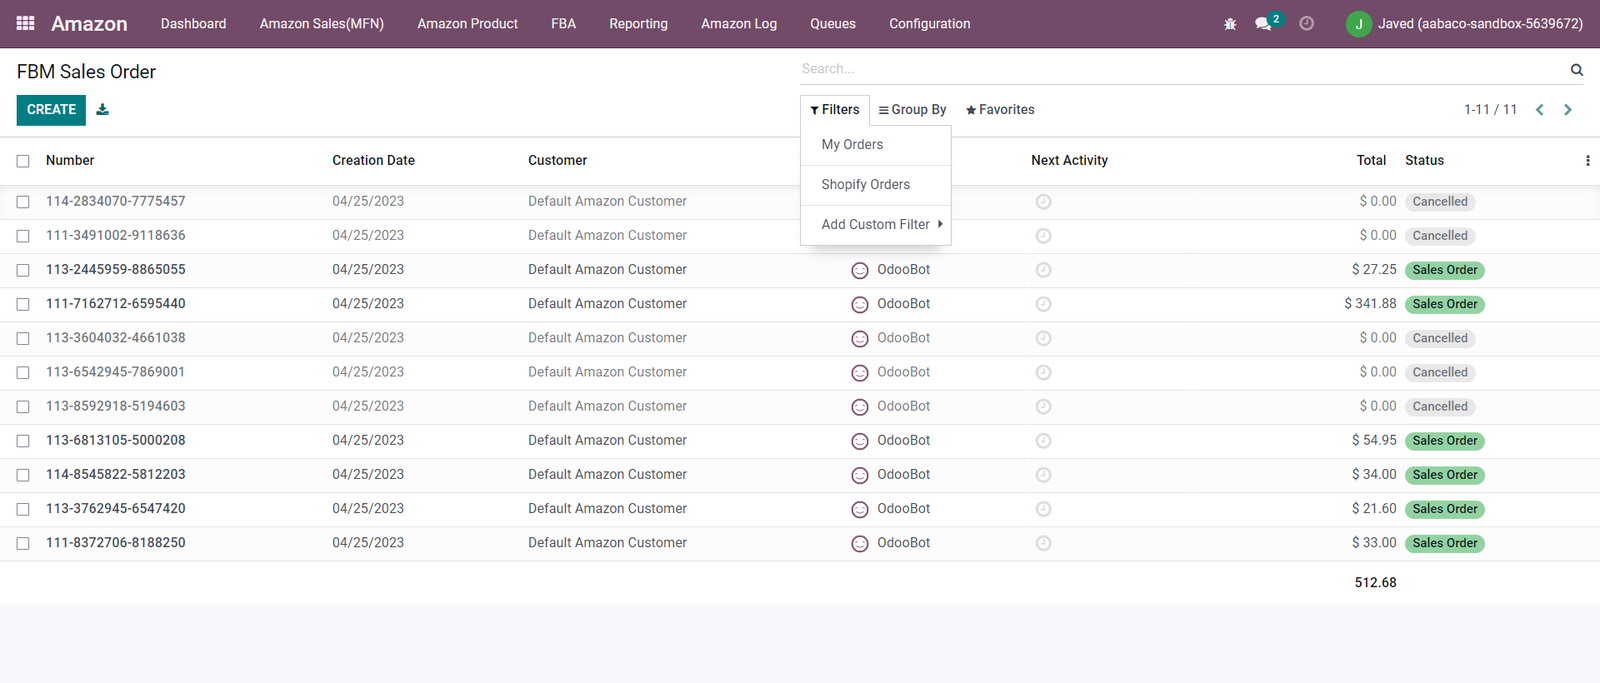The height and width of the screenshot is (683, 1600).
Task: Select checkbox for order 113-6542945-7869001
Action: (x=23, y=373)
